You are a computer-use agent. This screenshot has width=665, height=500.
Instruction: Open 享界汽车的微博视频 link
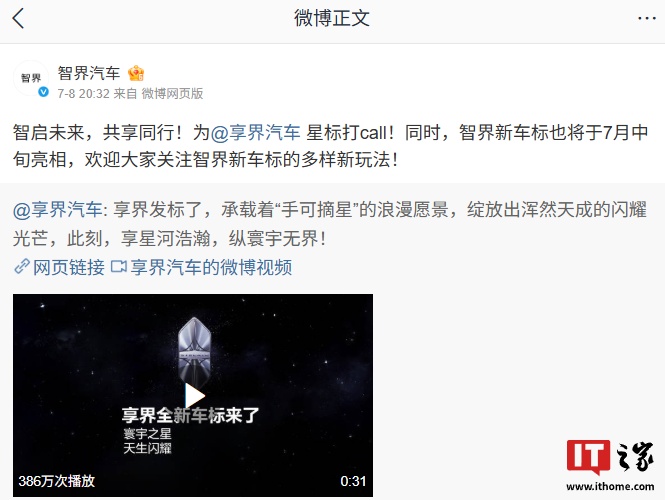coord(211,267)
